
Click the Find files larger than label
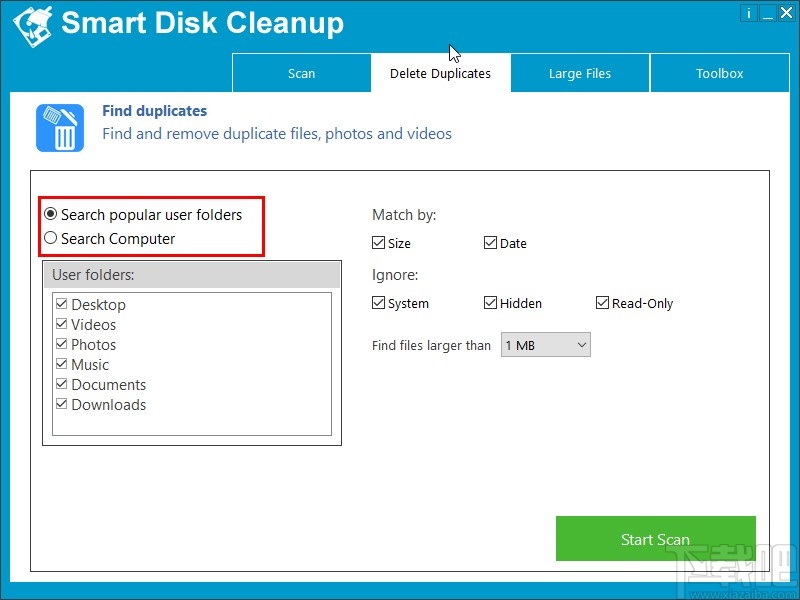coord(431,345)
